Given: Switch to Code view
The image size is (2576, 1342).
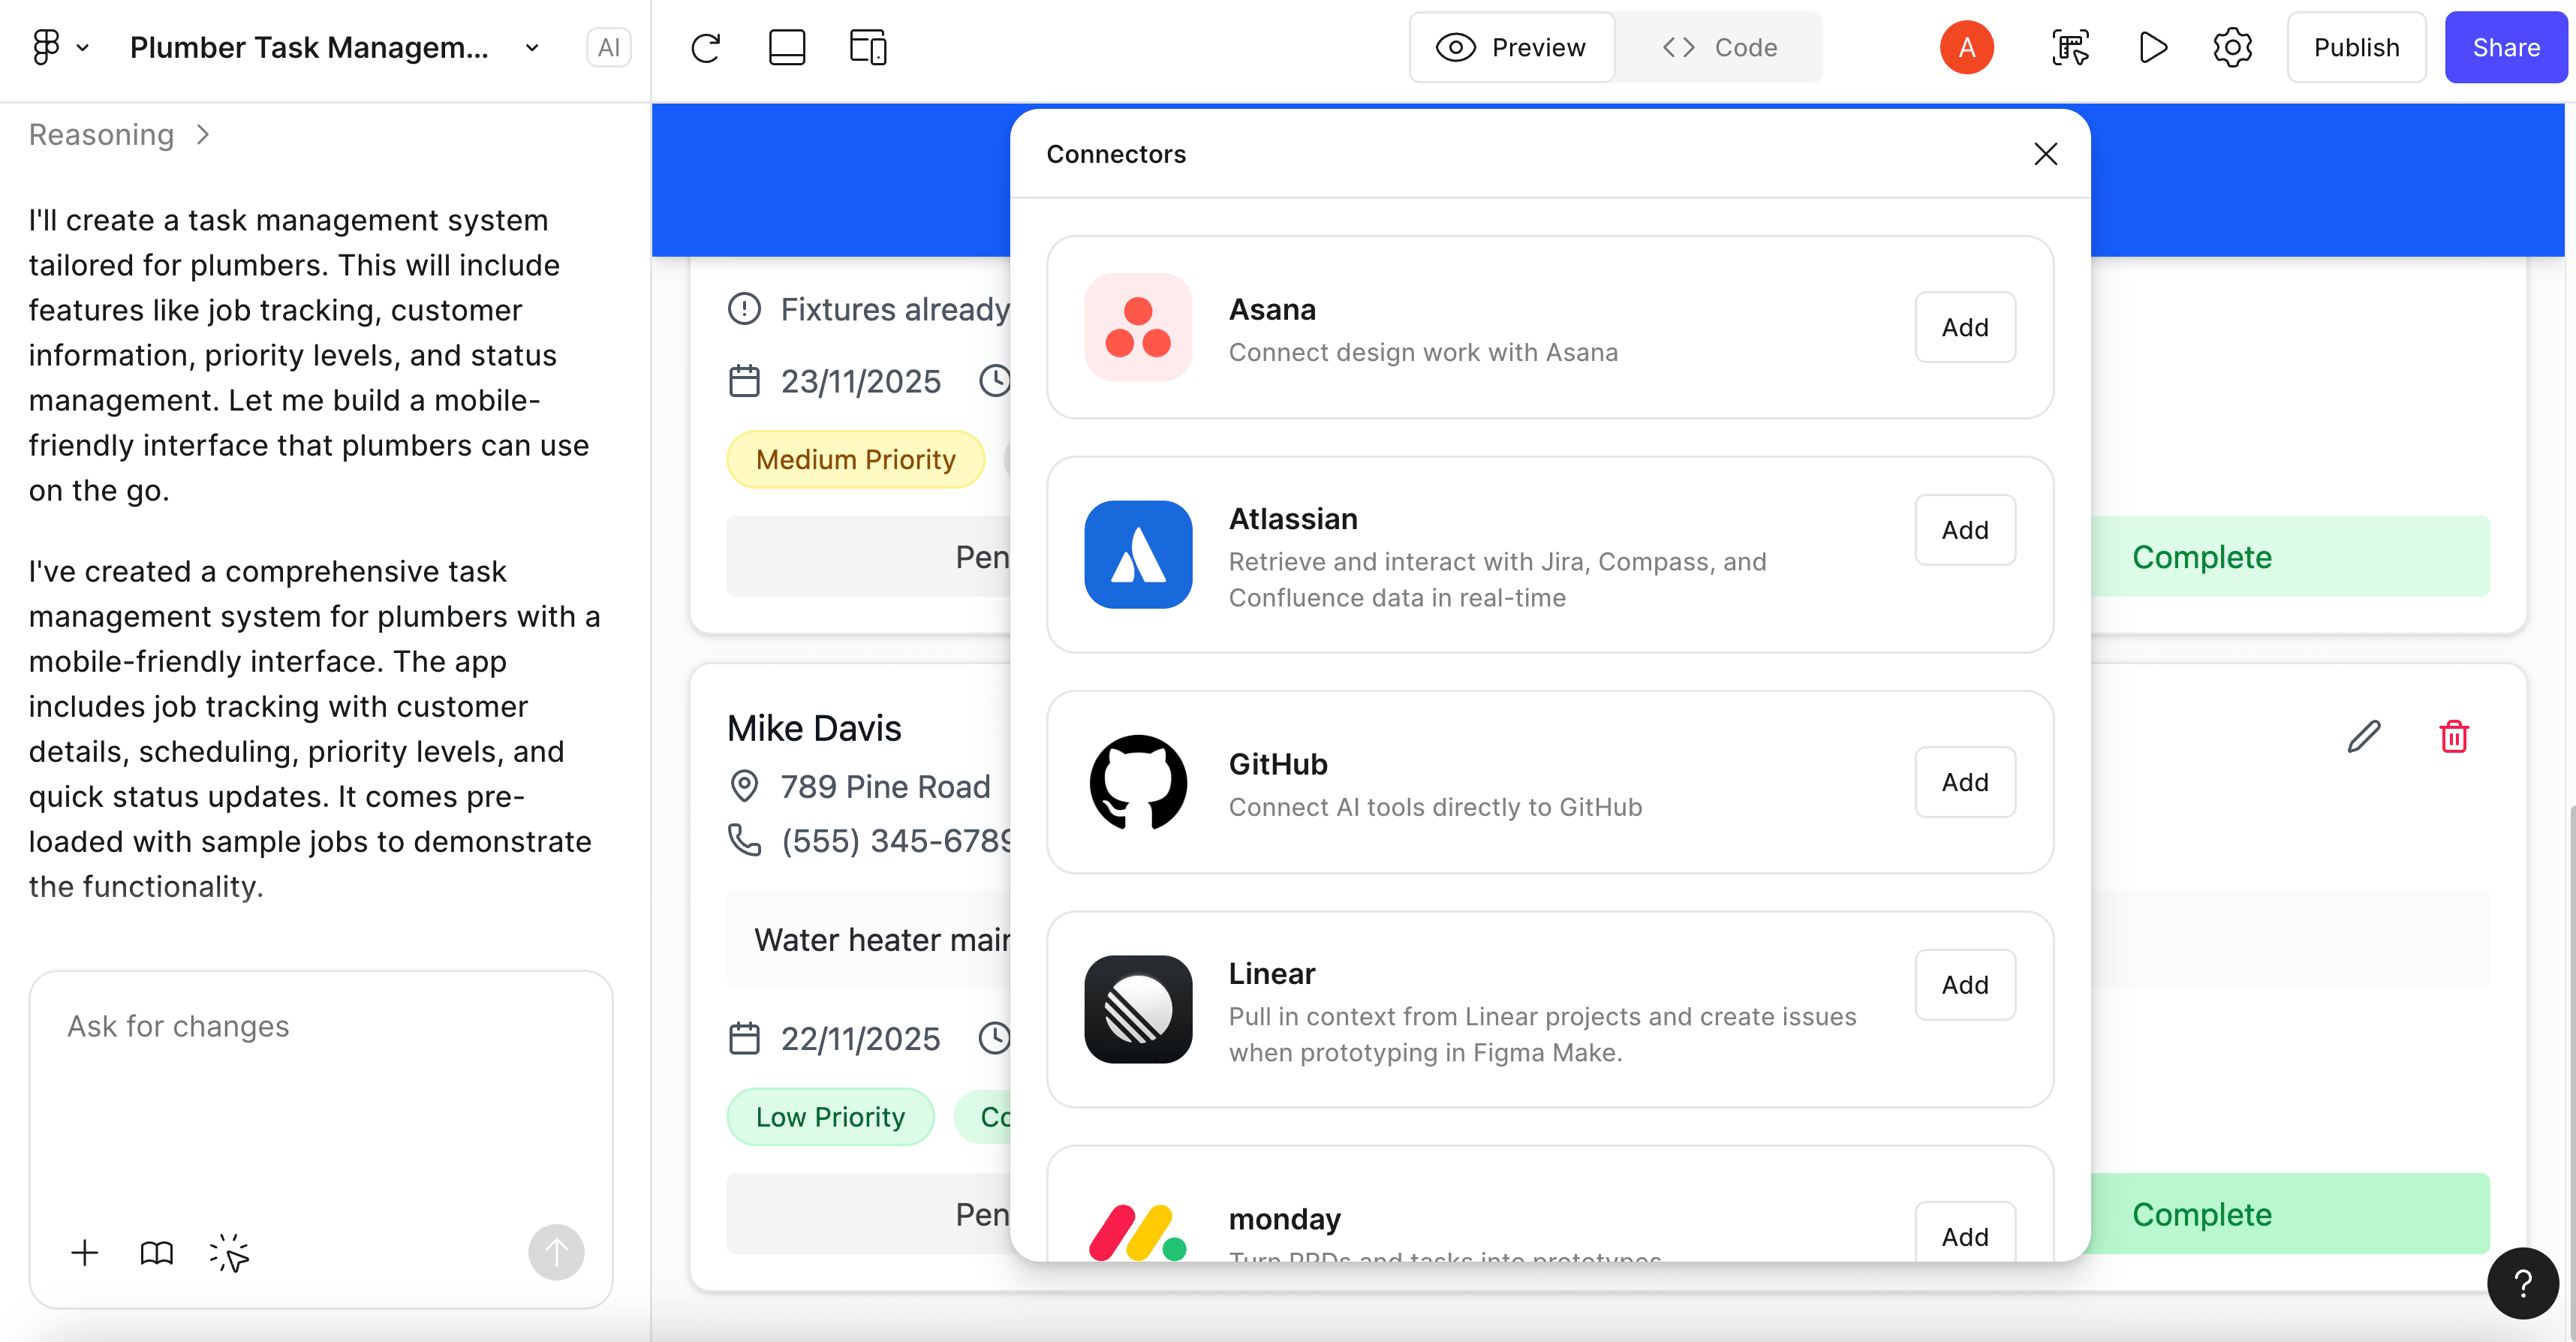Looking at the screenshot, I should pyautogui.click(x=1719, y=47).
